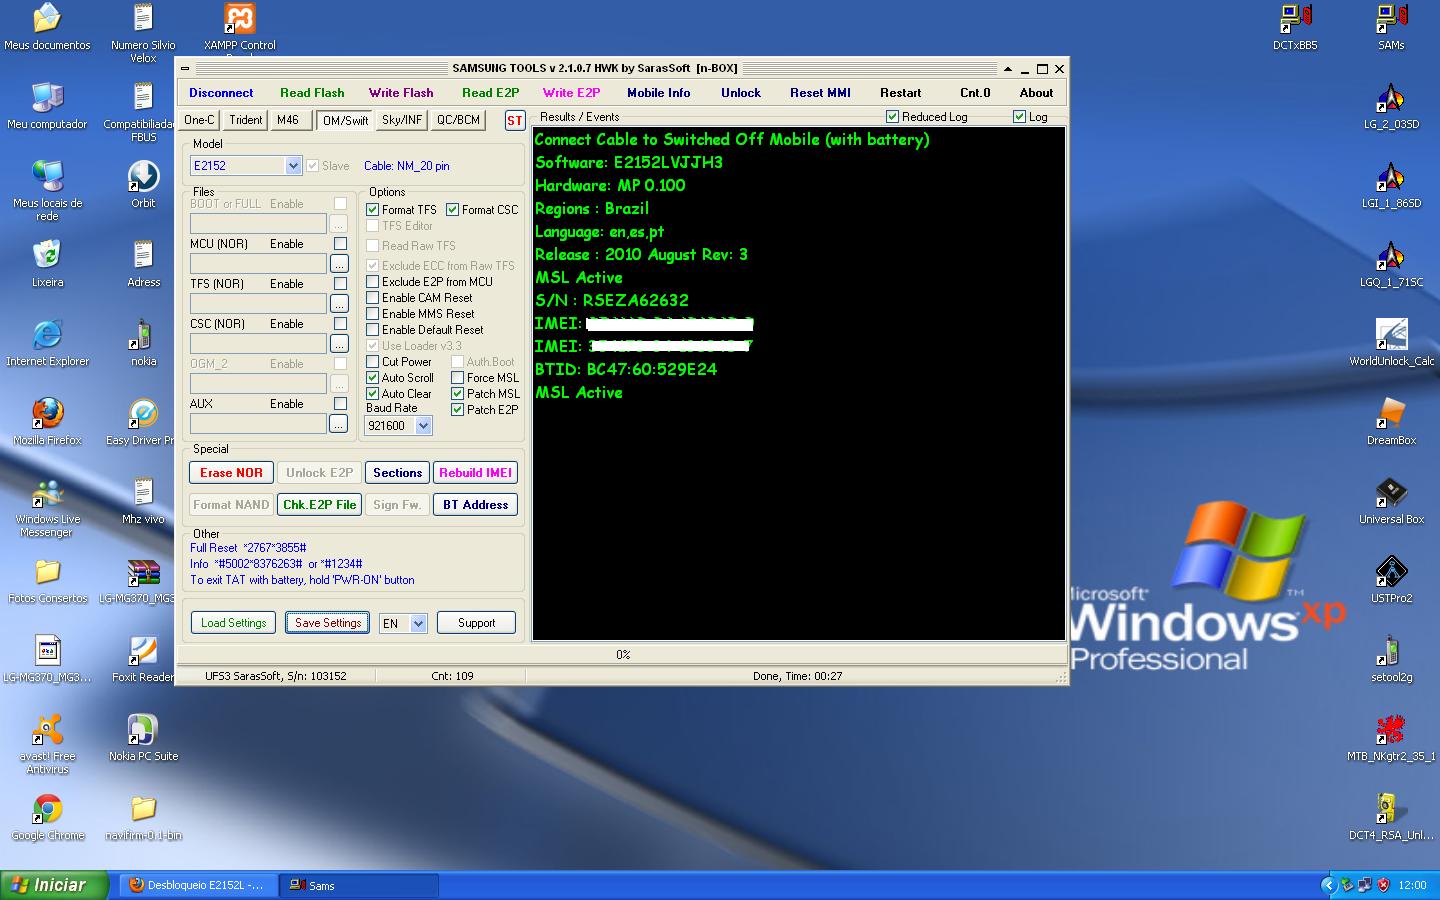The image size is (1440, 900).
Task: Open the 921600 Baud Rate dropdown
Action: pyautogui.click(x=424, y=426)
